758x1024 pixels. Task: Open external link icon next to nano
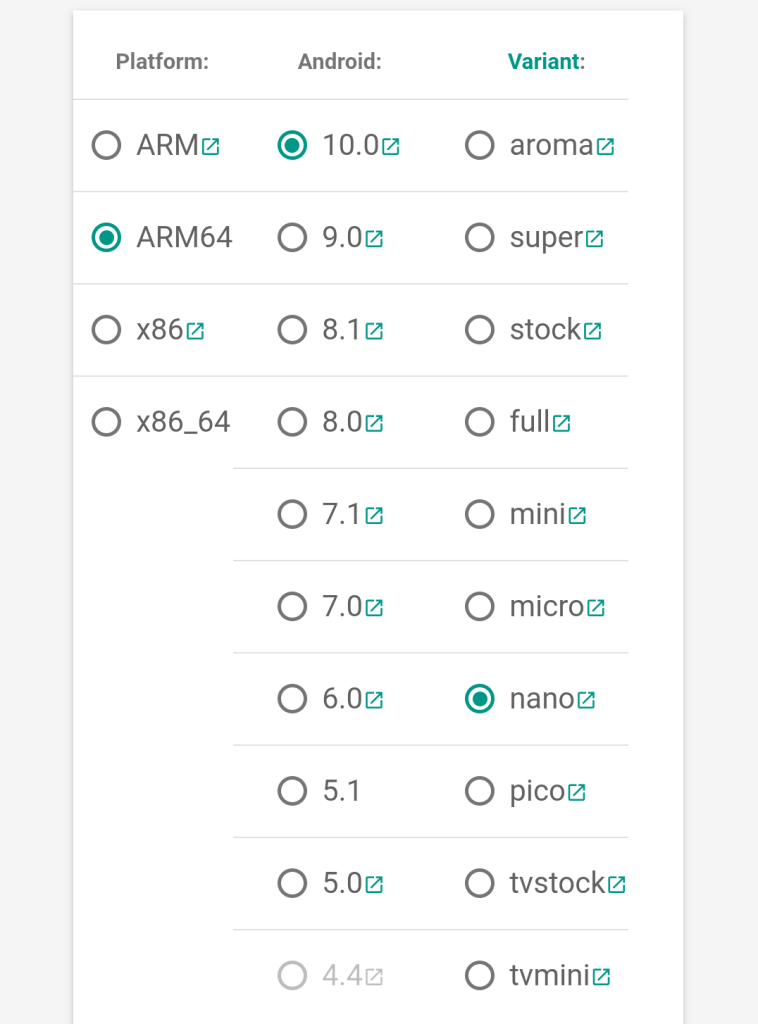pos(586,701)
